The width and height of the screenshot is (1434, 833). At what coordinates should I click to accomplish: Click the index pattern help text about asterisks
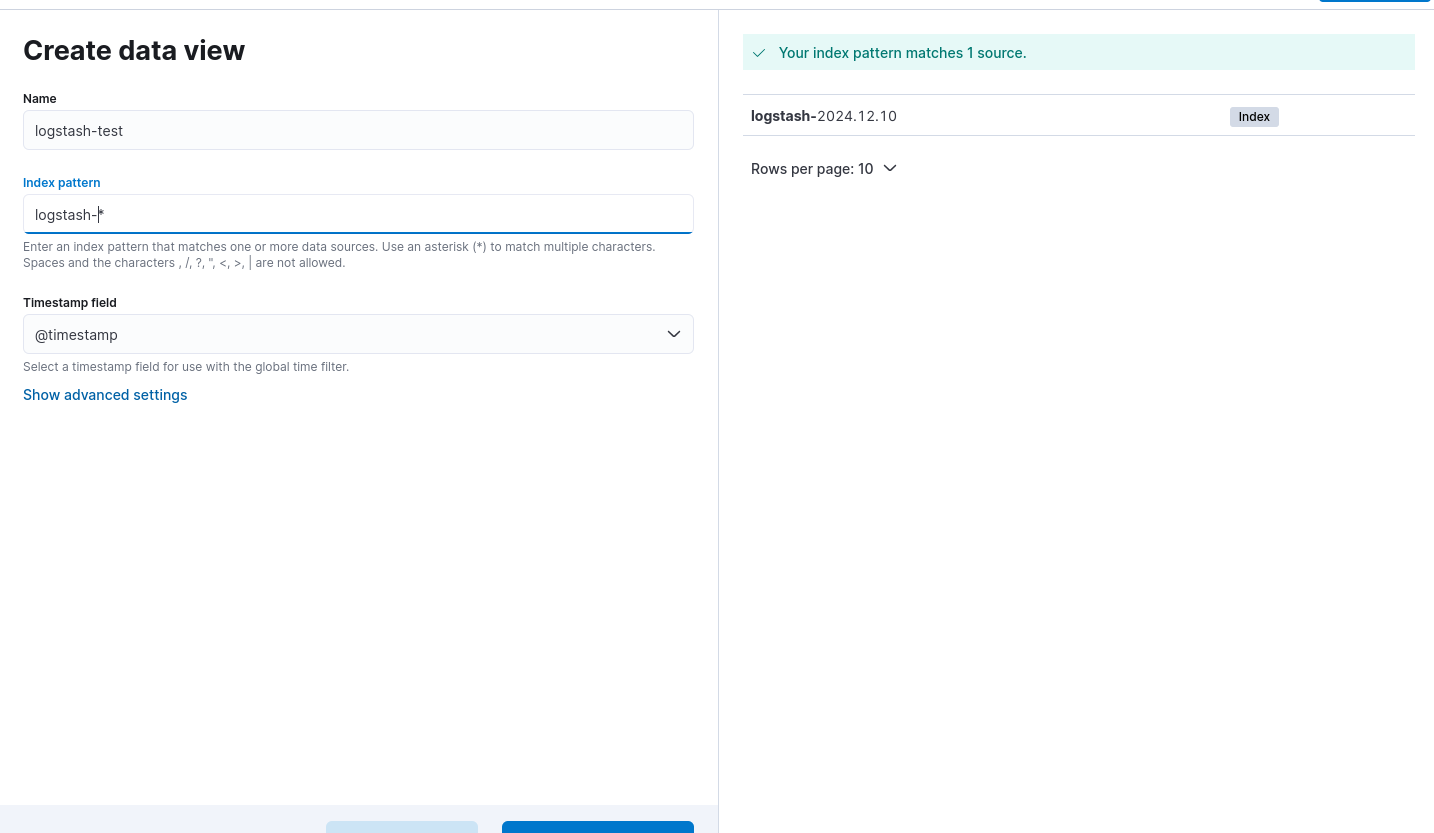coord(339,254)
